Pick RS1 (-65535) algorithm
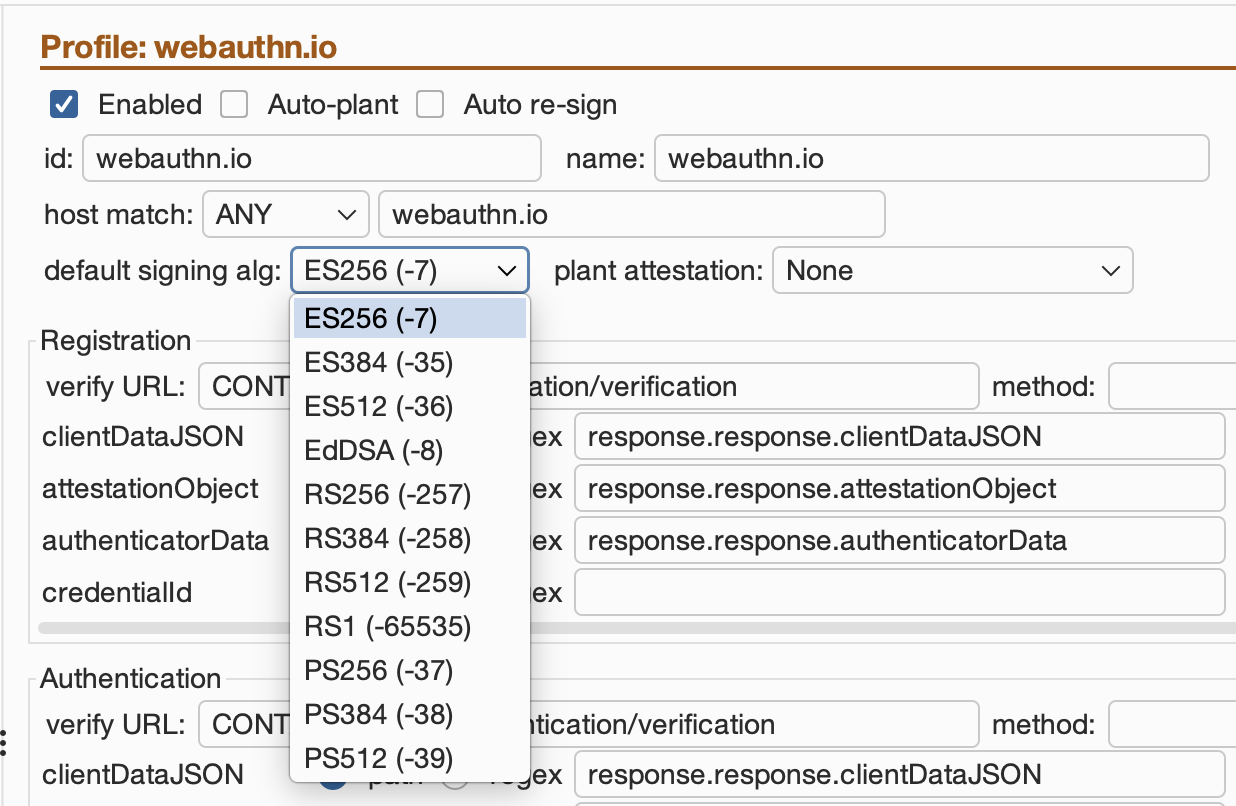The image size is (1236, 806). (410, 626)
